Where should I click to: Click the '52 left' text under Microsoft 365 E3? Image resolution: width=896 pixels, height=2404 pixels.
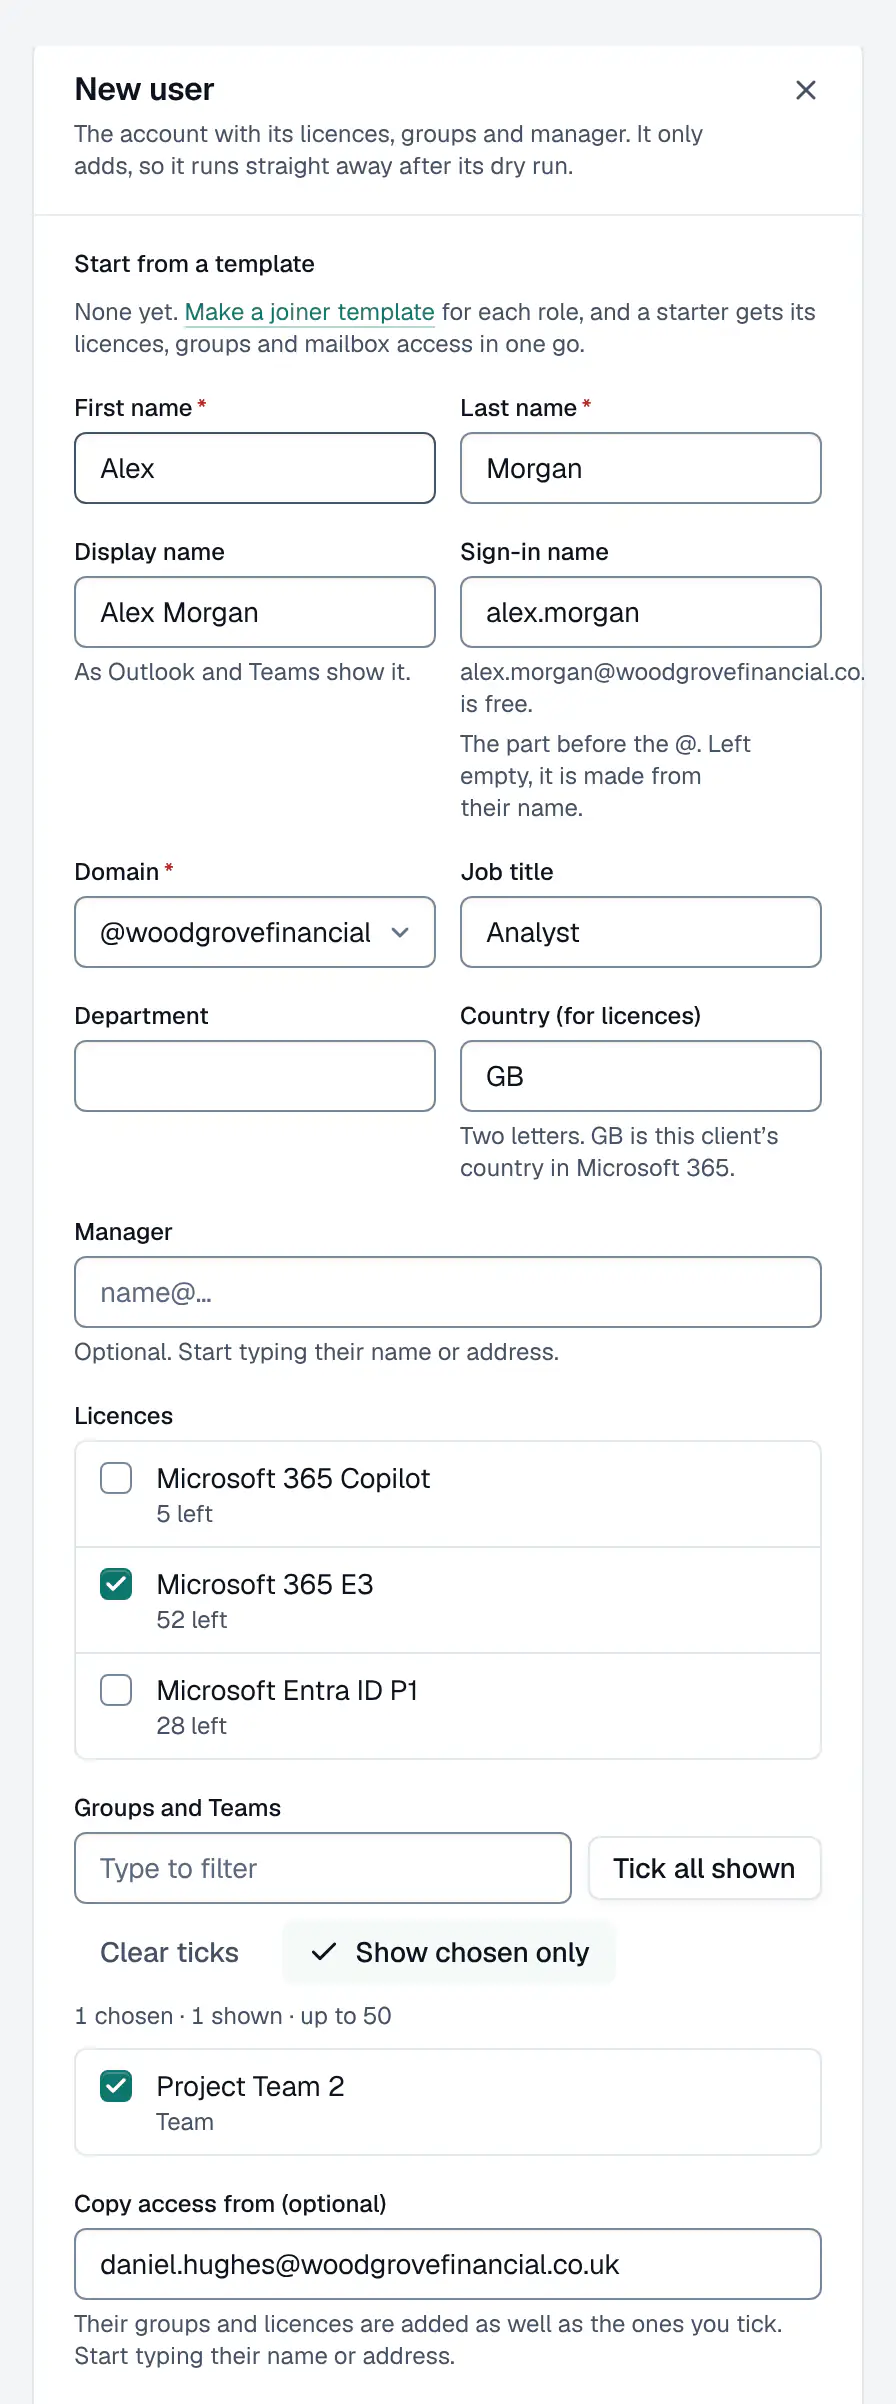(192, 1620)
